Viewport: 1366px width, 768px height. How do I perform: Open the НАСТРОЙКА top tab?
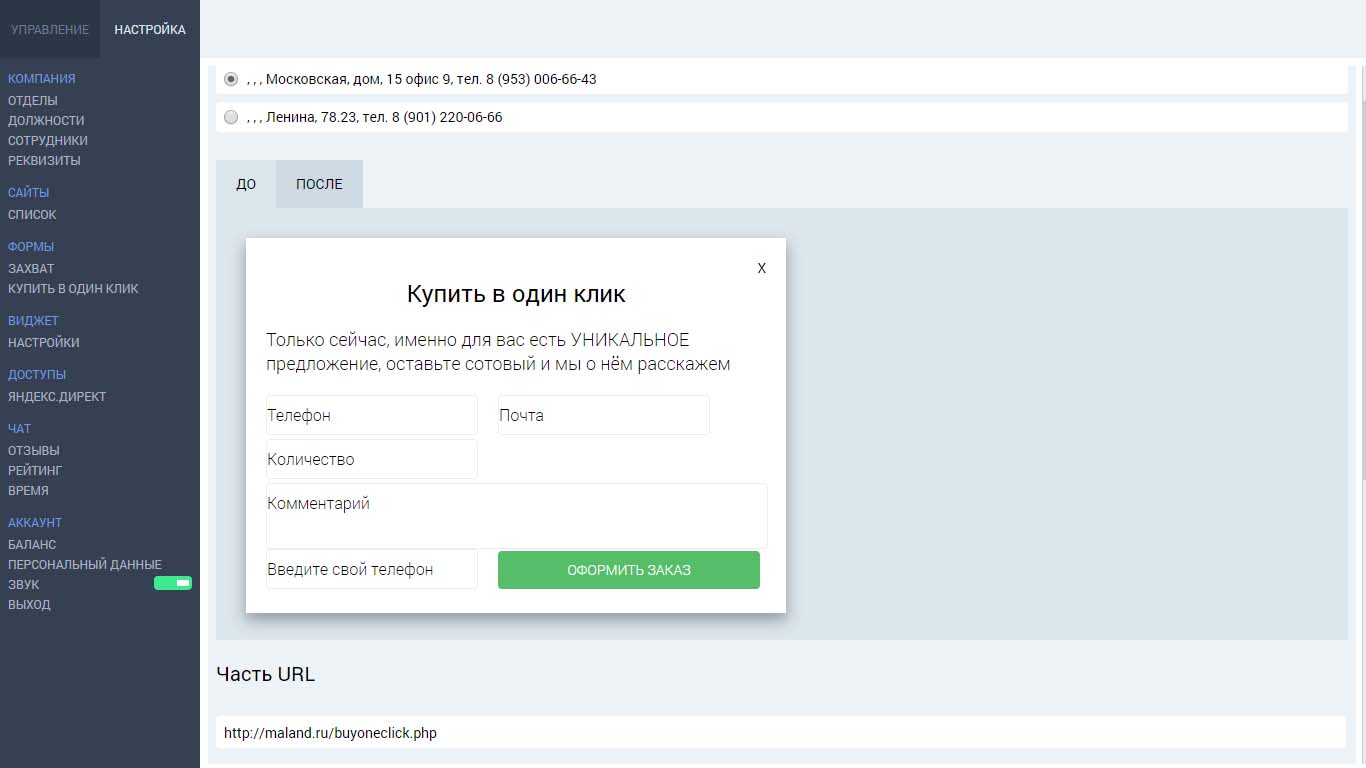[x=150, y=29]
